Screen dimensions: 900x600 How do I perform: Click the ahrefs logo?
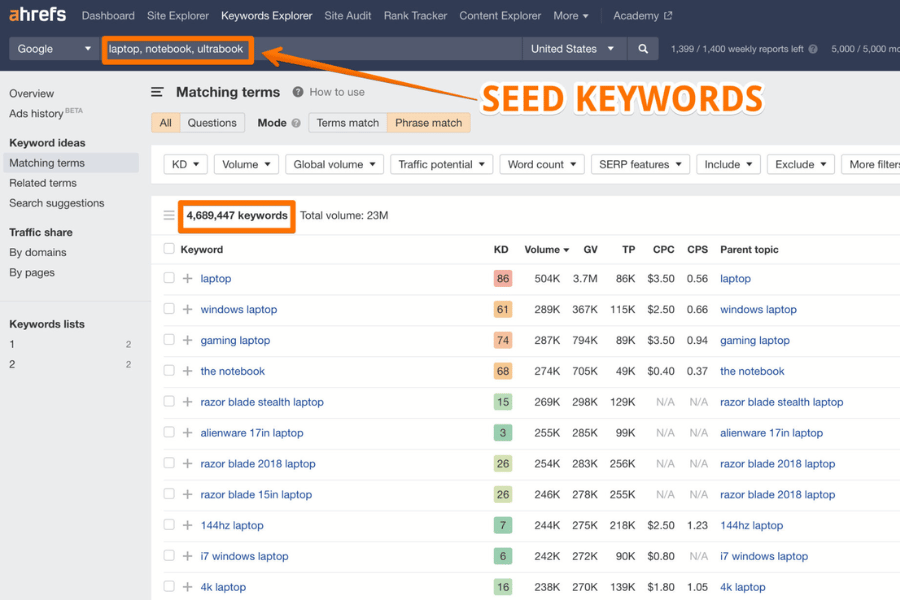37,14
